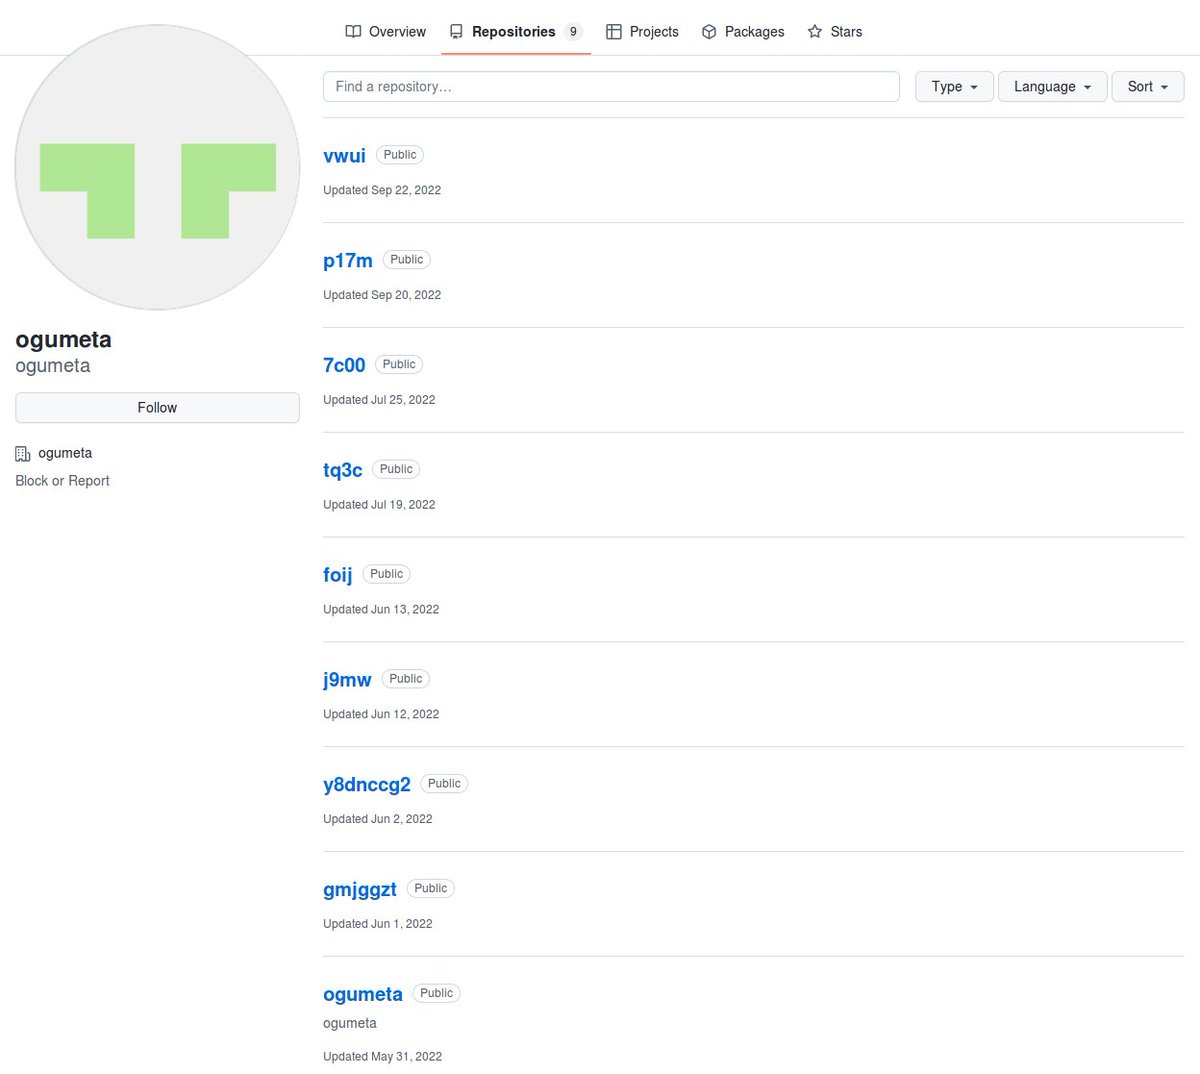The width and height of the screenshot is (1200, 1074).
Task: Click the Block or Report link
Action: (x=62, y=481)
